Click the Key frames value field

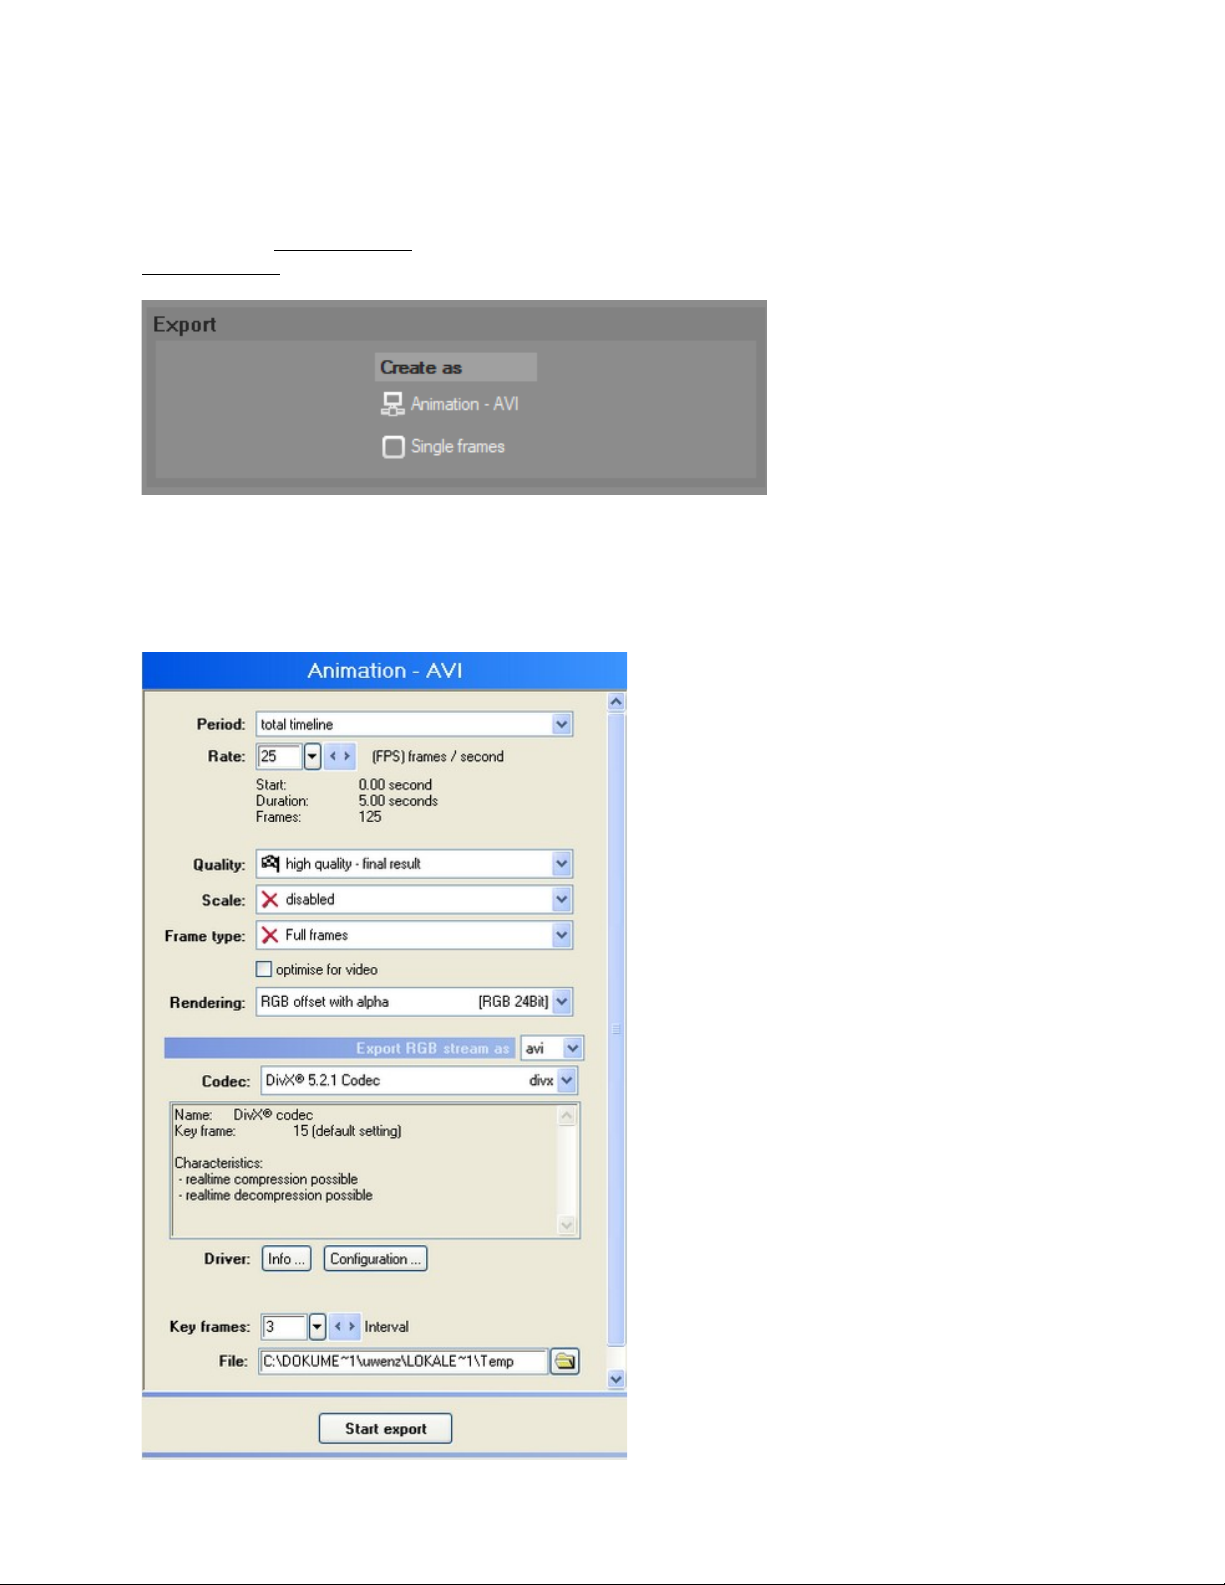click(x=284, y=1327)
